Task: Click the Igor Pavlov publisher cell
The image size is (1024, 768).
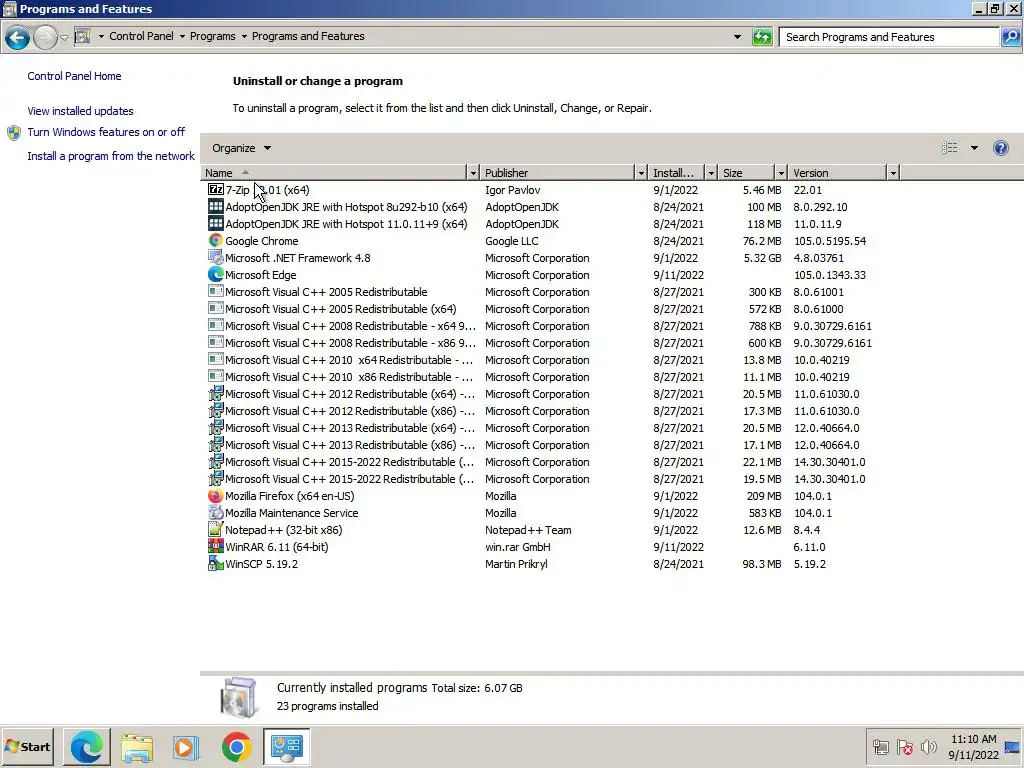Action: [513, 190]
